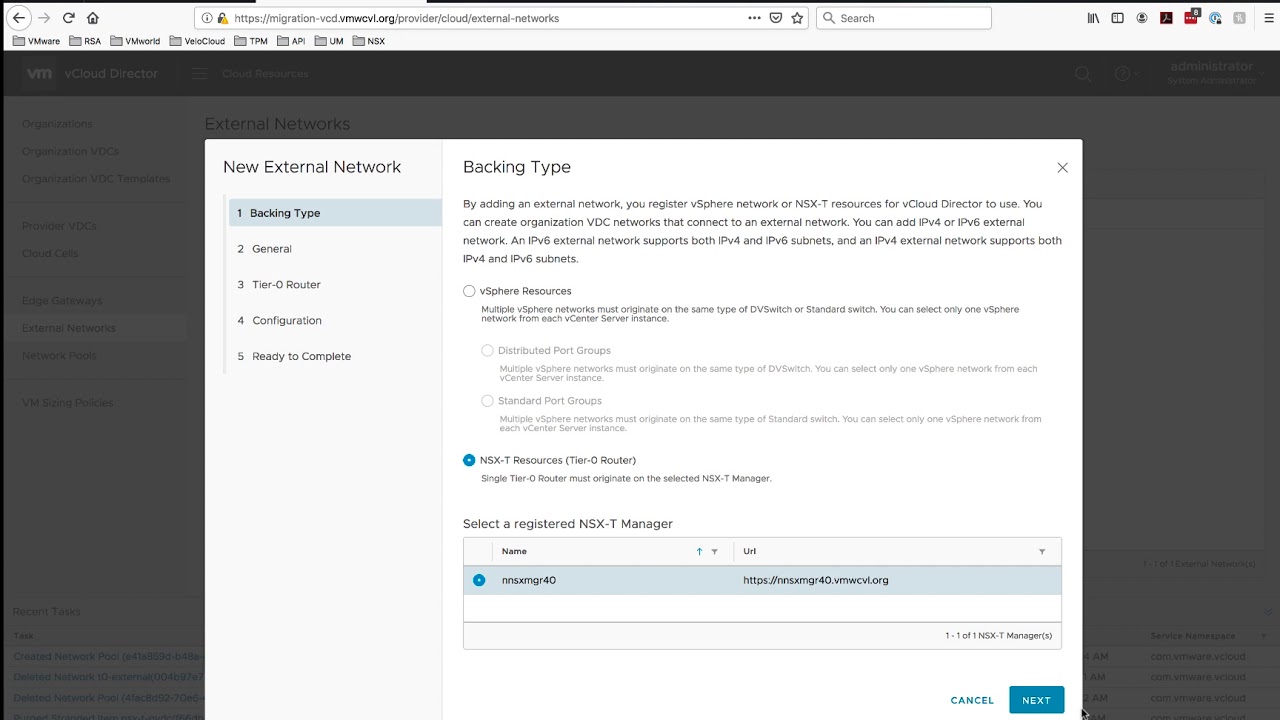The height and width of the screenshot is (720, 1280).
Task: Open Organizations in background sidebar
Action: point(57,124)
